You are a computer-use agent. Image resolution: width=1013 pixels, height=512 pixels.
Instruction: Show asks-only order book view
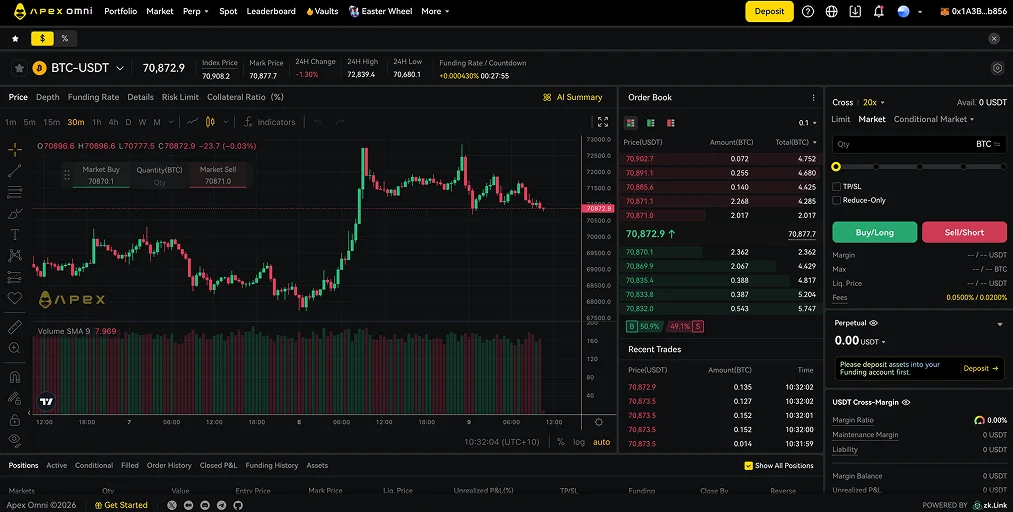point(671,123)
